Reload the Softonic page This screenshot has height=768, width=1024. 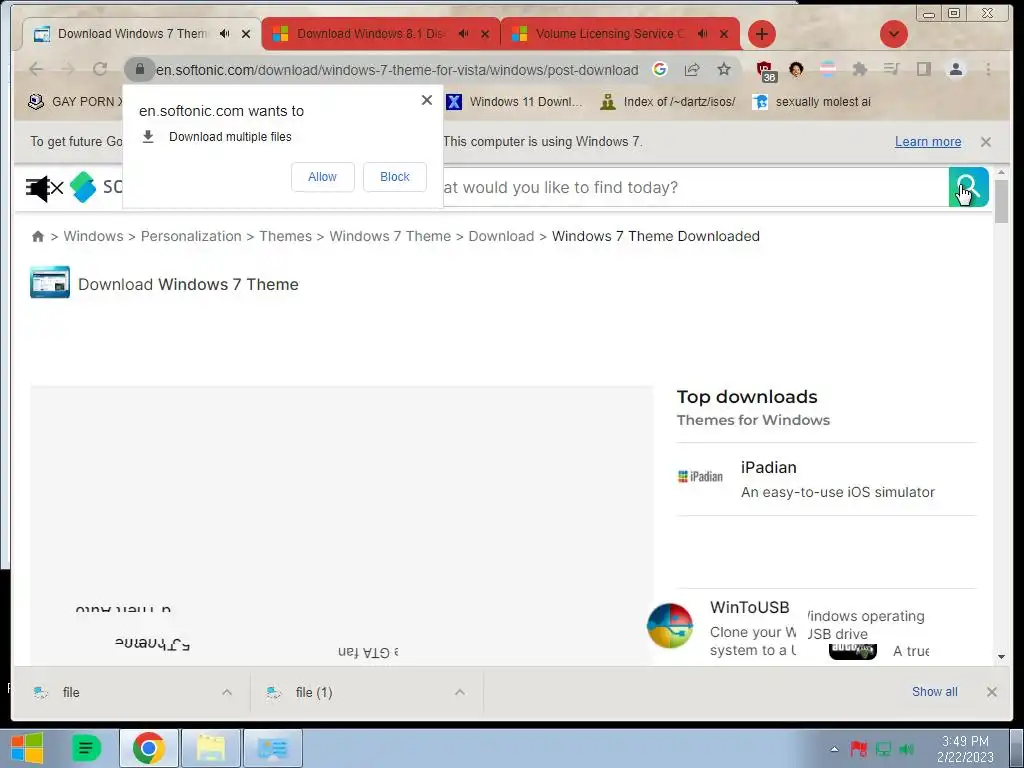click(x=99, y=69)
